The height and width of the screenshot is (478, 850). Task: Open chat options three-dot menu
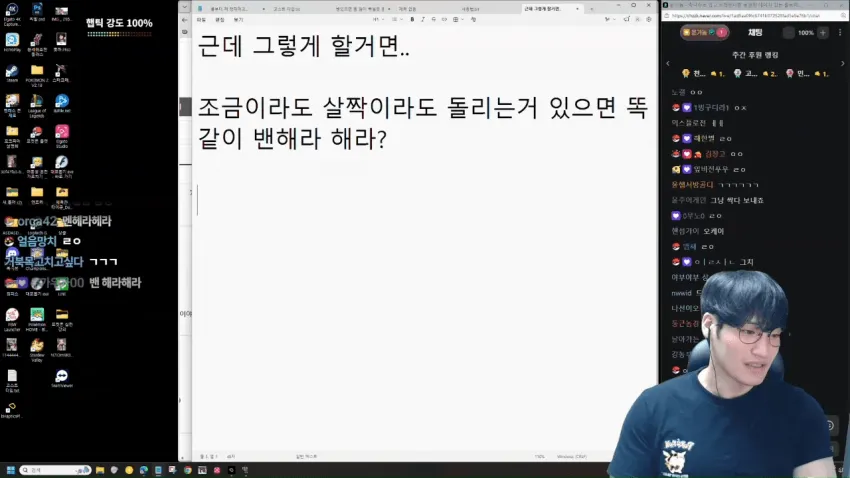840,33
